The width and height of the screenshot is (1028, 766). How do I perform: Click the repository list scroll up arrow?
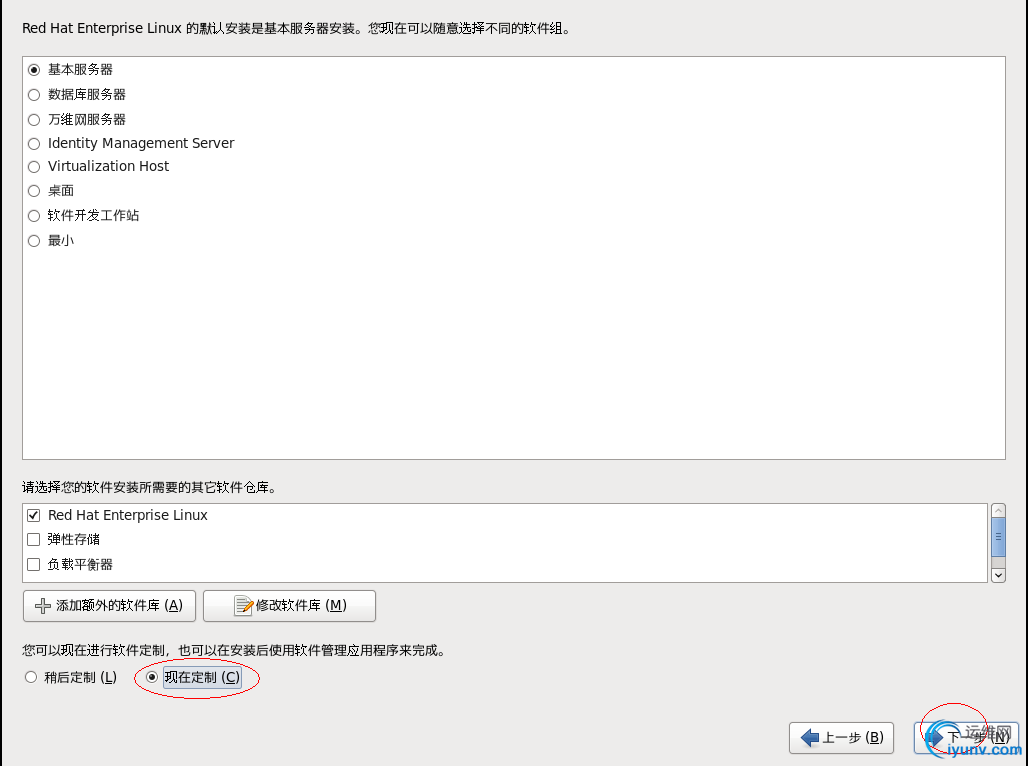point(998,511)
